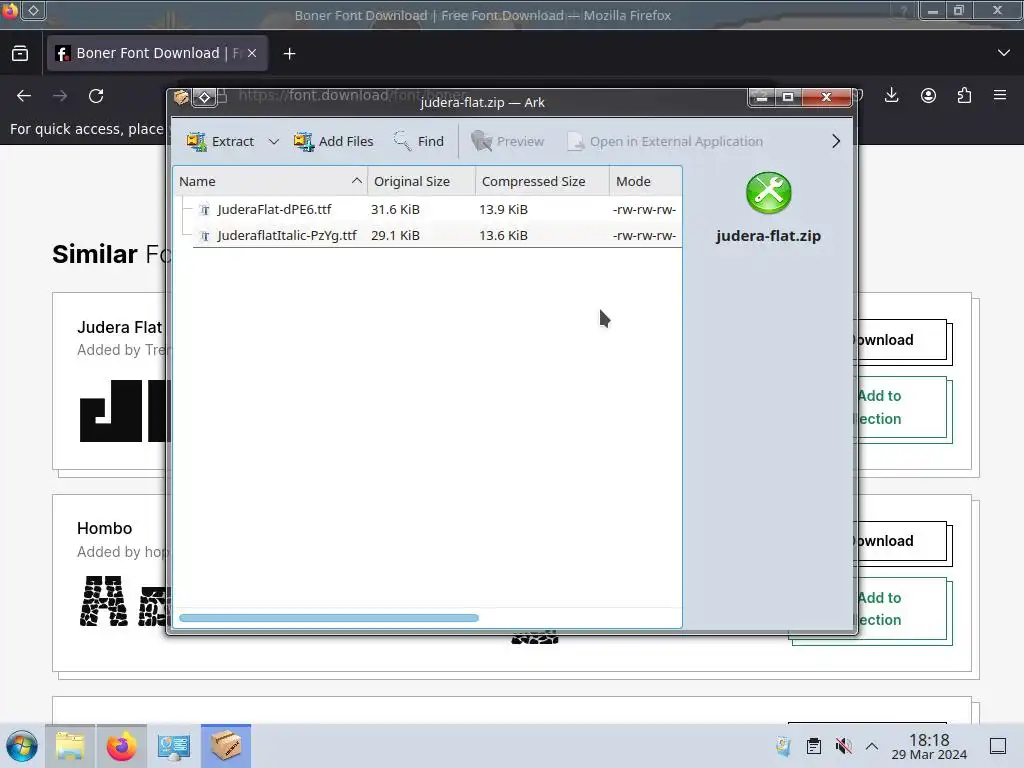This screenshot has width=1024, height=768.
Task: Expand the Ark toolbar overflow chevron
Action: (x=836, y=141)
